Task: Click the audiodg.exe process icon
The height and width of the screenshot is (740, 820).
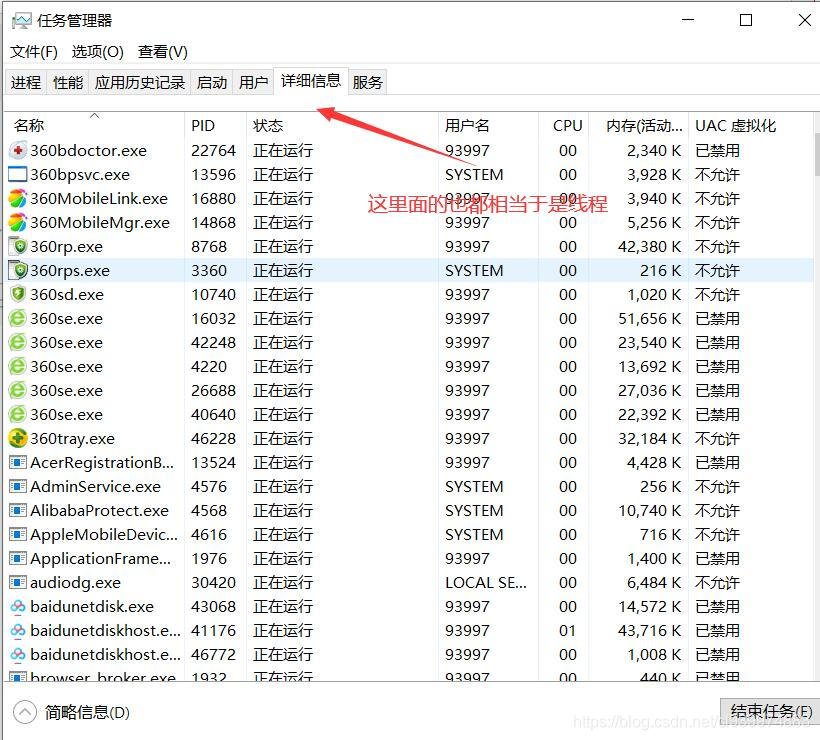Action: 18,583
